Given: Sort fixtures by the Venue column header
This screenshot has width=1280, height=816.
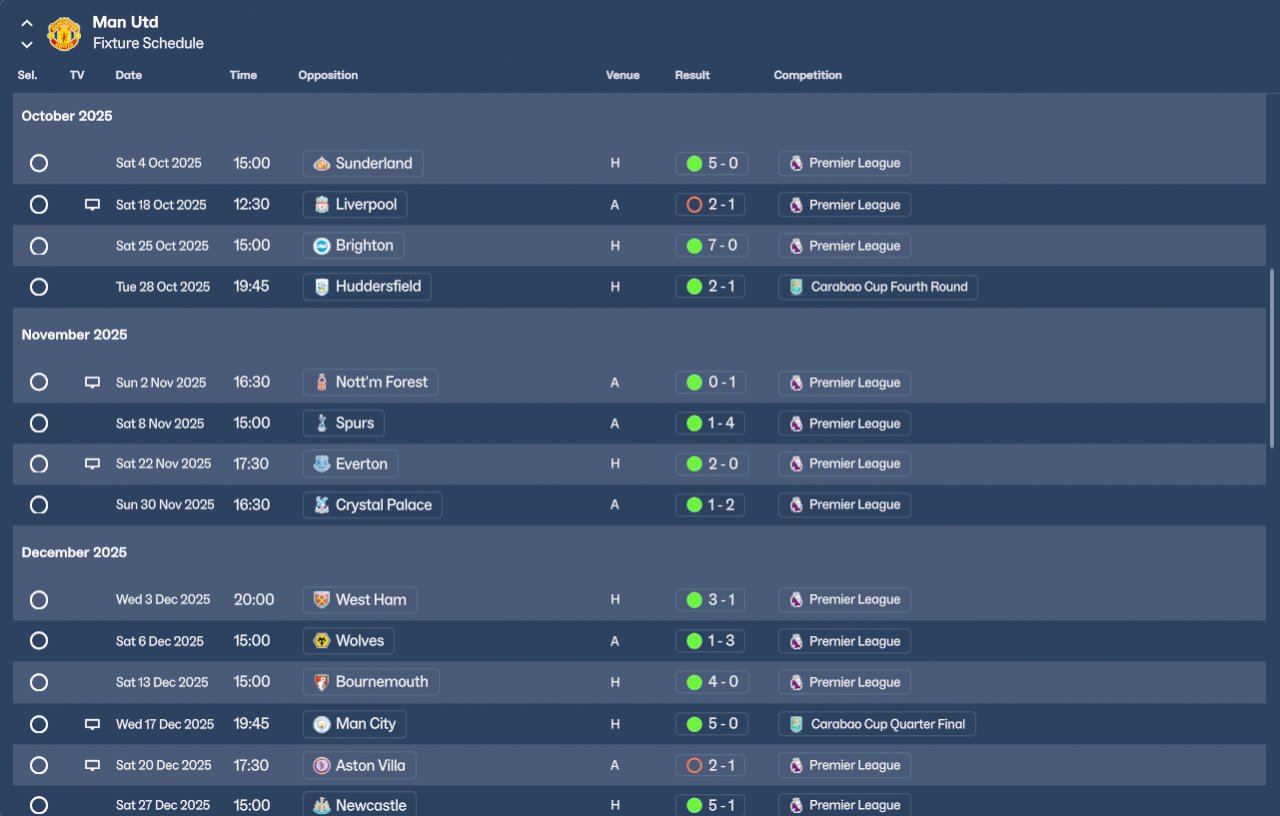Looking at the screenshot, I should [623, 75].
